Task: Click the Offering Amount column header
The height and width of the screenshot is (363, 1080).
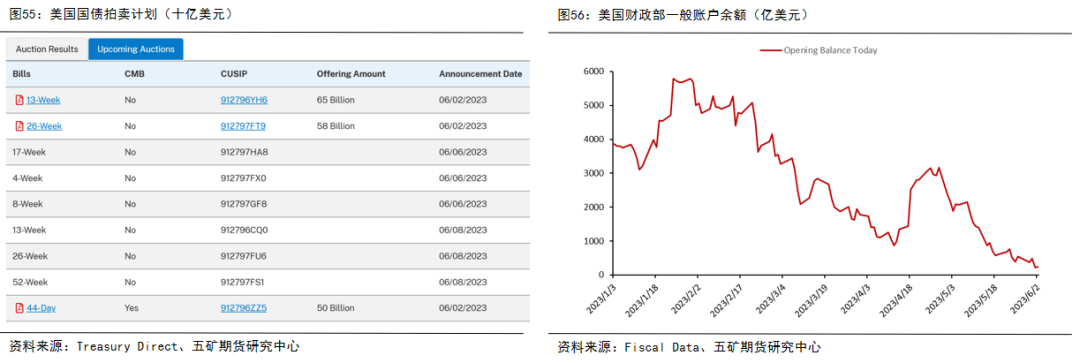Action: (351, 74)
